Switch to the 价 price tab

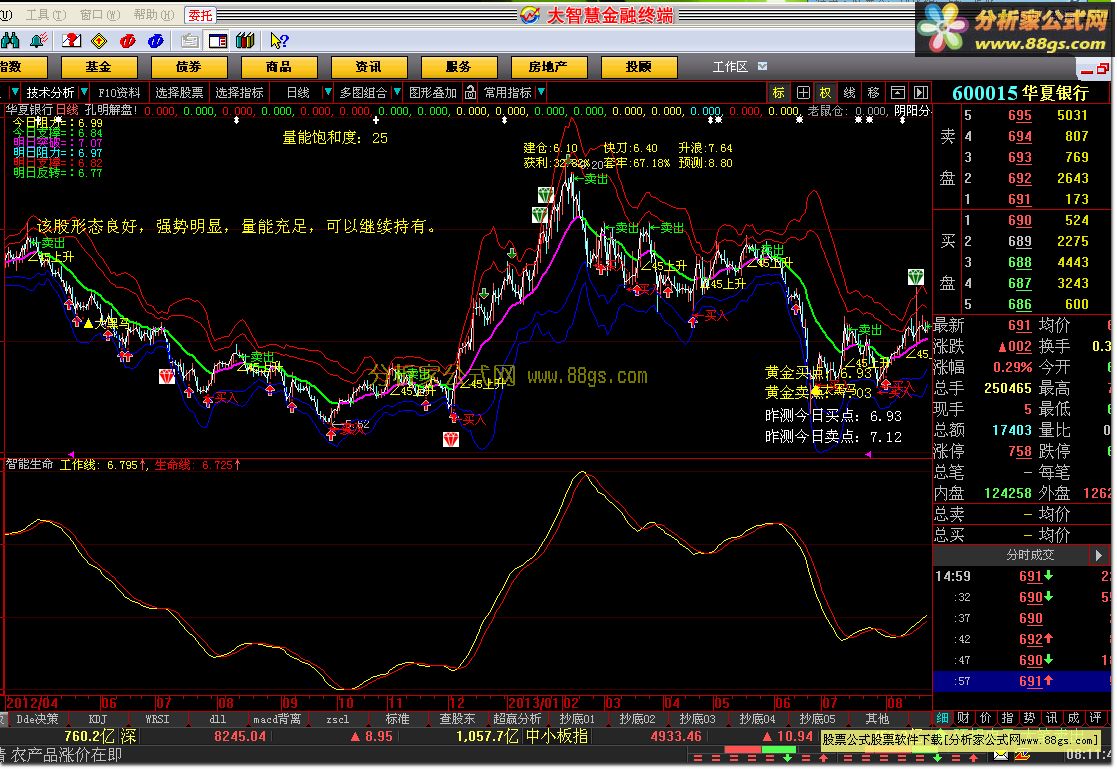point(985,718)
